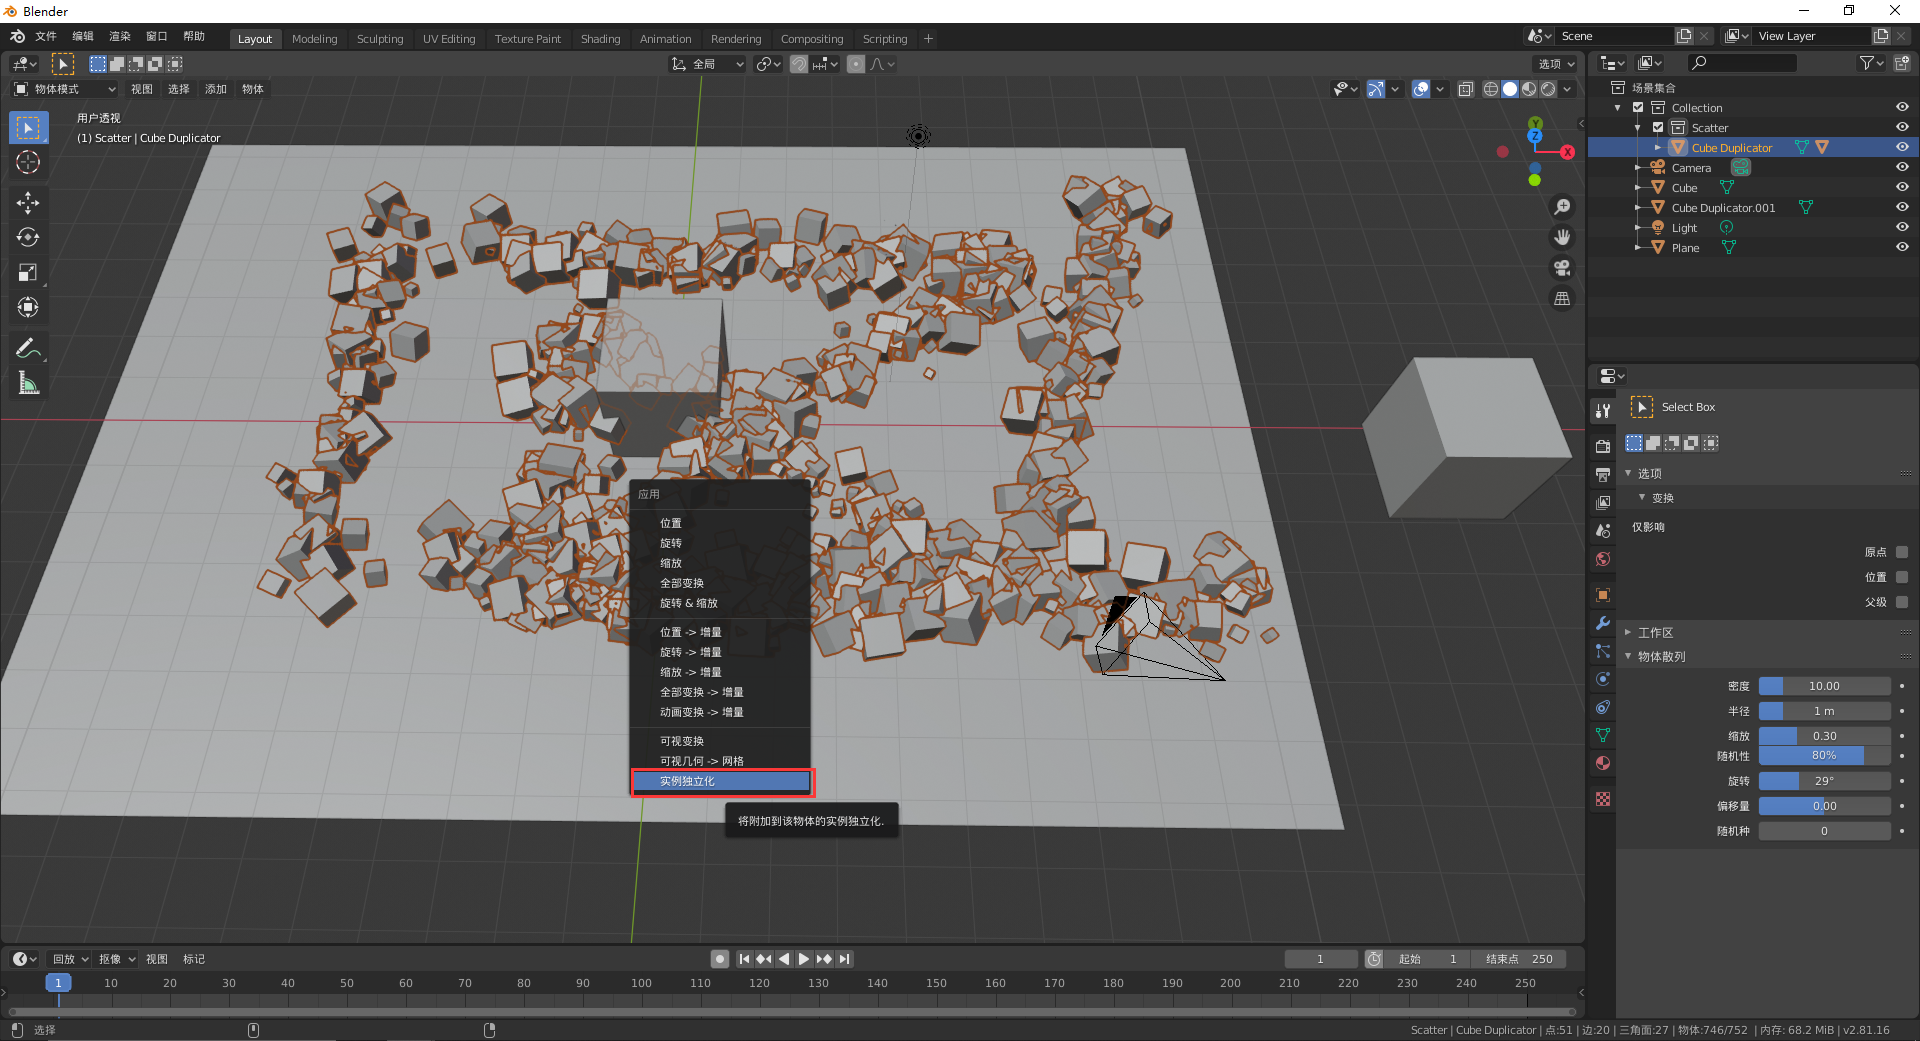Open the Modifier properties wrench tab
This screenshot has height=1041, width=1920.
point(1603,623)
